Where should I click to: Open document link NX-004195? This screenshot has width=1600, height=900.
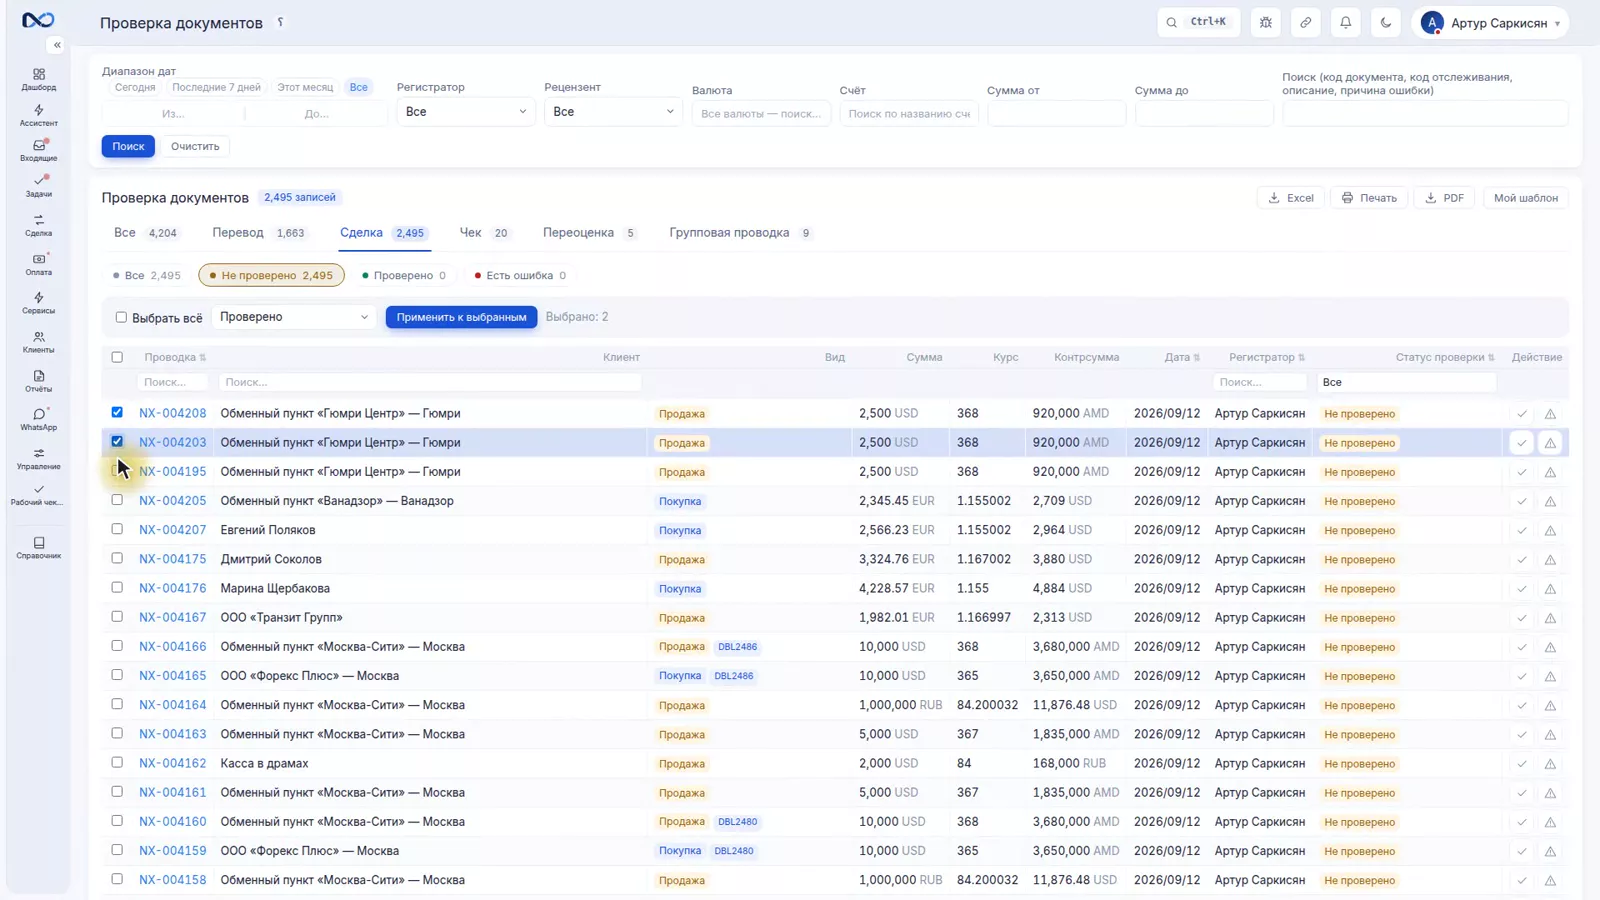[172, 471]
